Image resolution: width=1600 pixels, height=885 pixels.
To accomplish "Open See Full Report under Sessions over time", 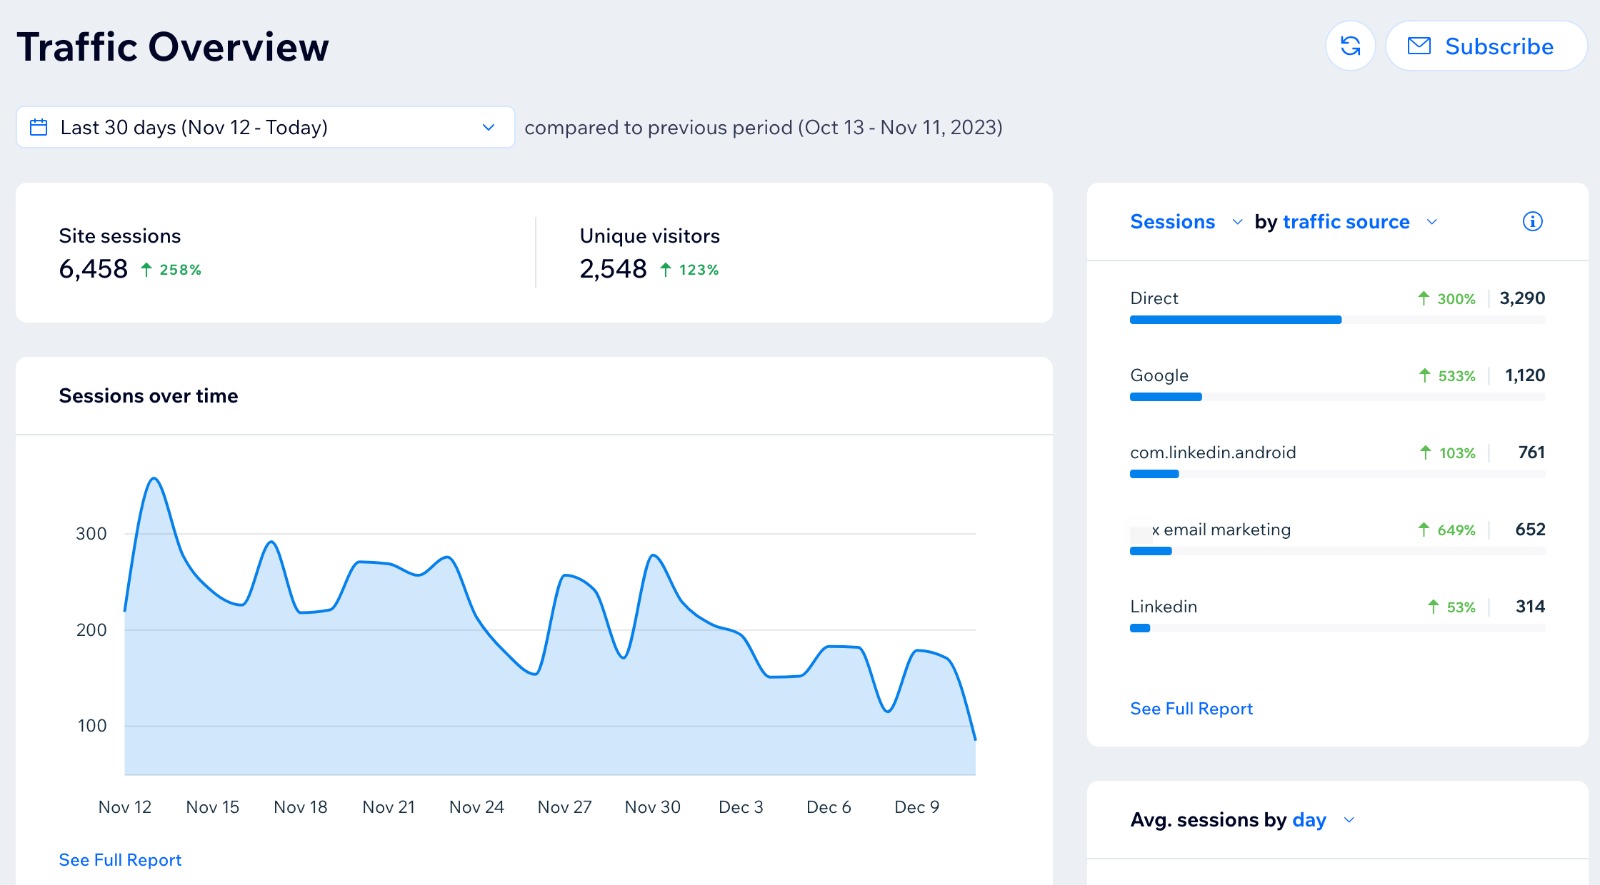I will (x=120, y=860).
